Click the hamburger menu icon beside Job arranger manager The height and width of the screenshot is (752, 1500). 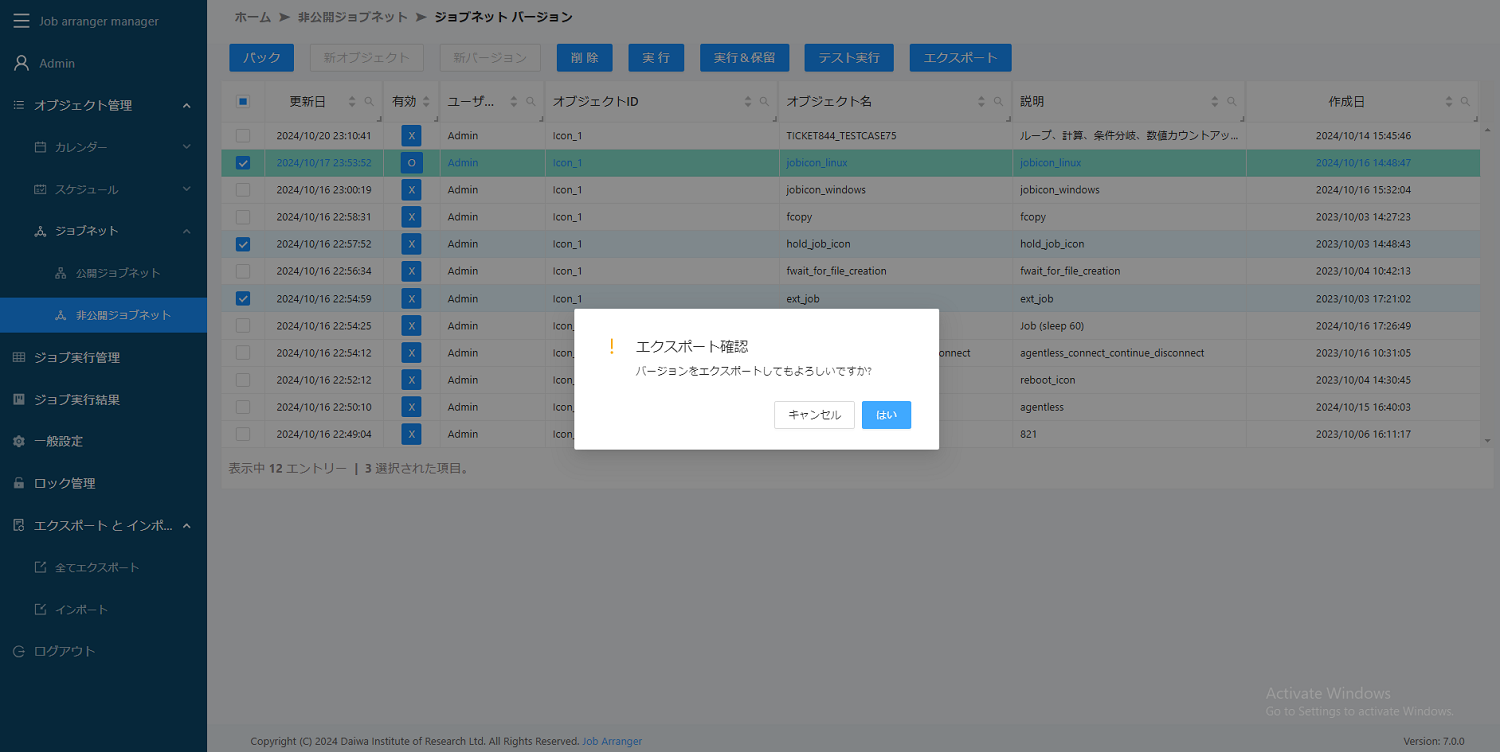pyautogui.click(x=21, y=20)
